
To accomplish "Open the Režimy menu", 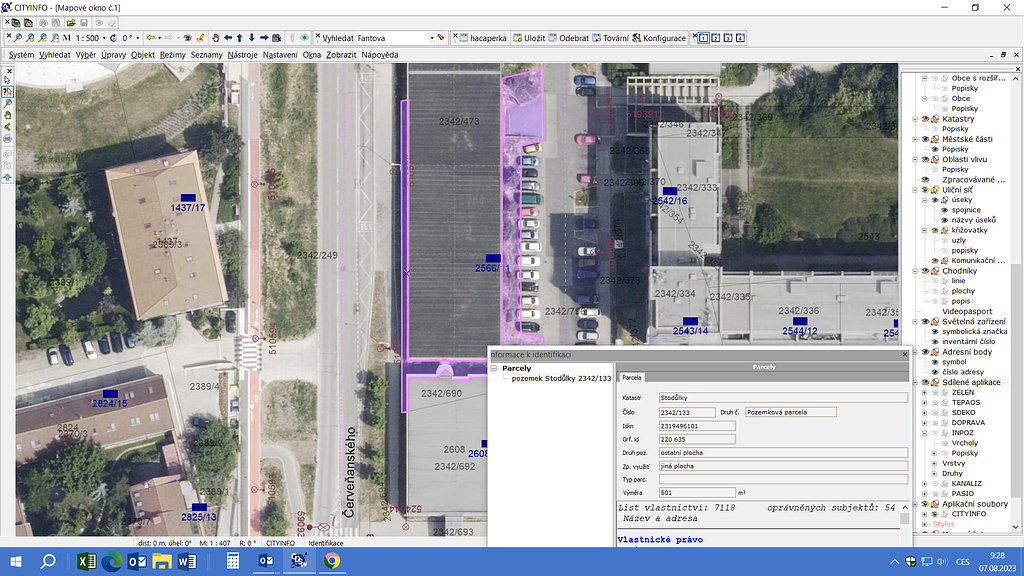I will click(x=172, y=54).
